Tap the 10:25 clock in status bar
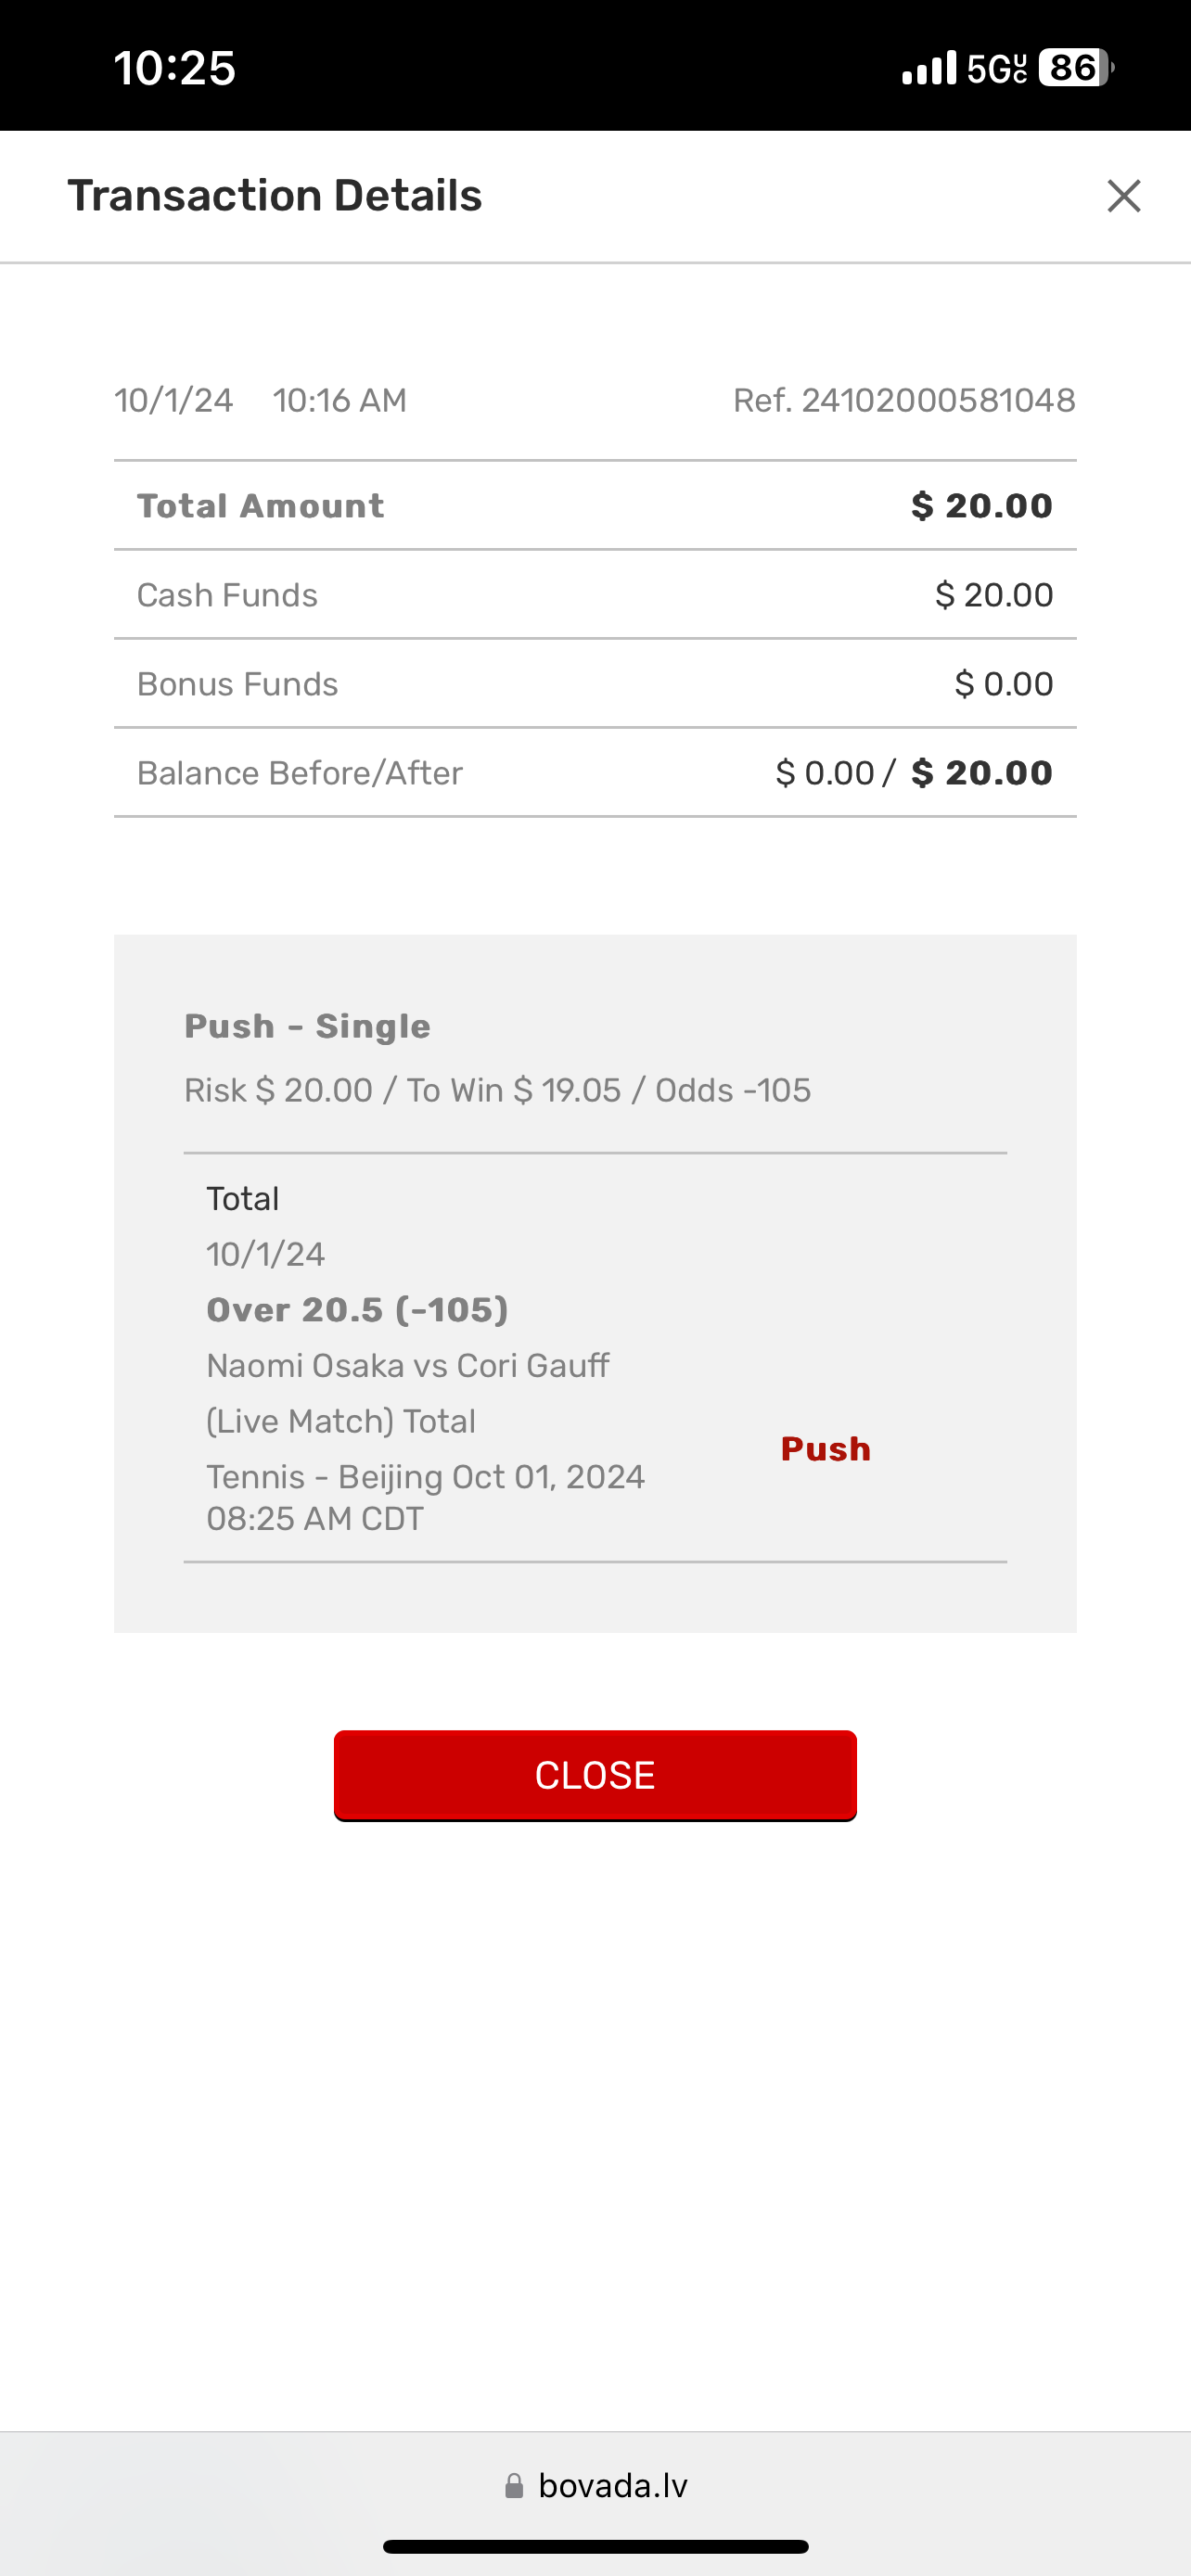Image resolution: width=1191 pixels, height=2576 pixels. 175,68
